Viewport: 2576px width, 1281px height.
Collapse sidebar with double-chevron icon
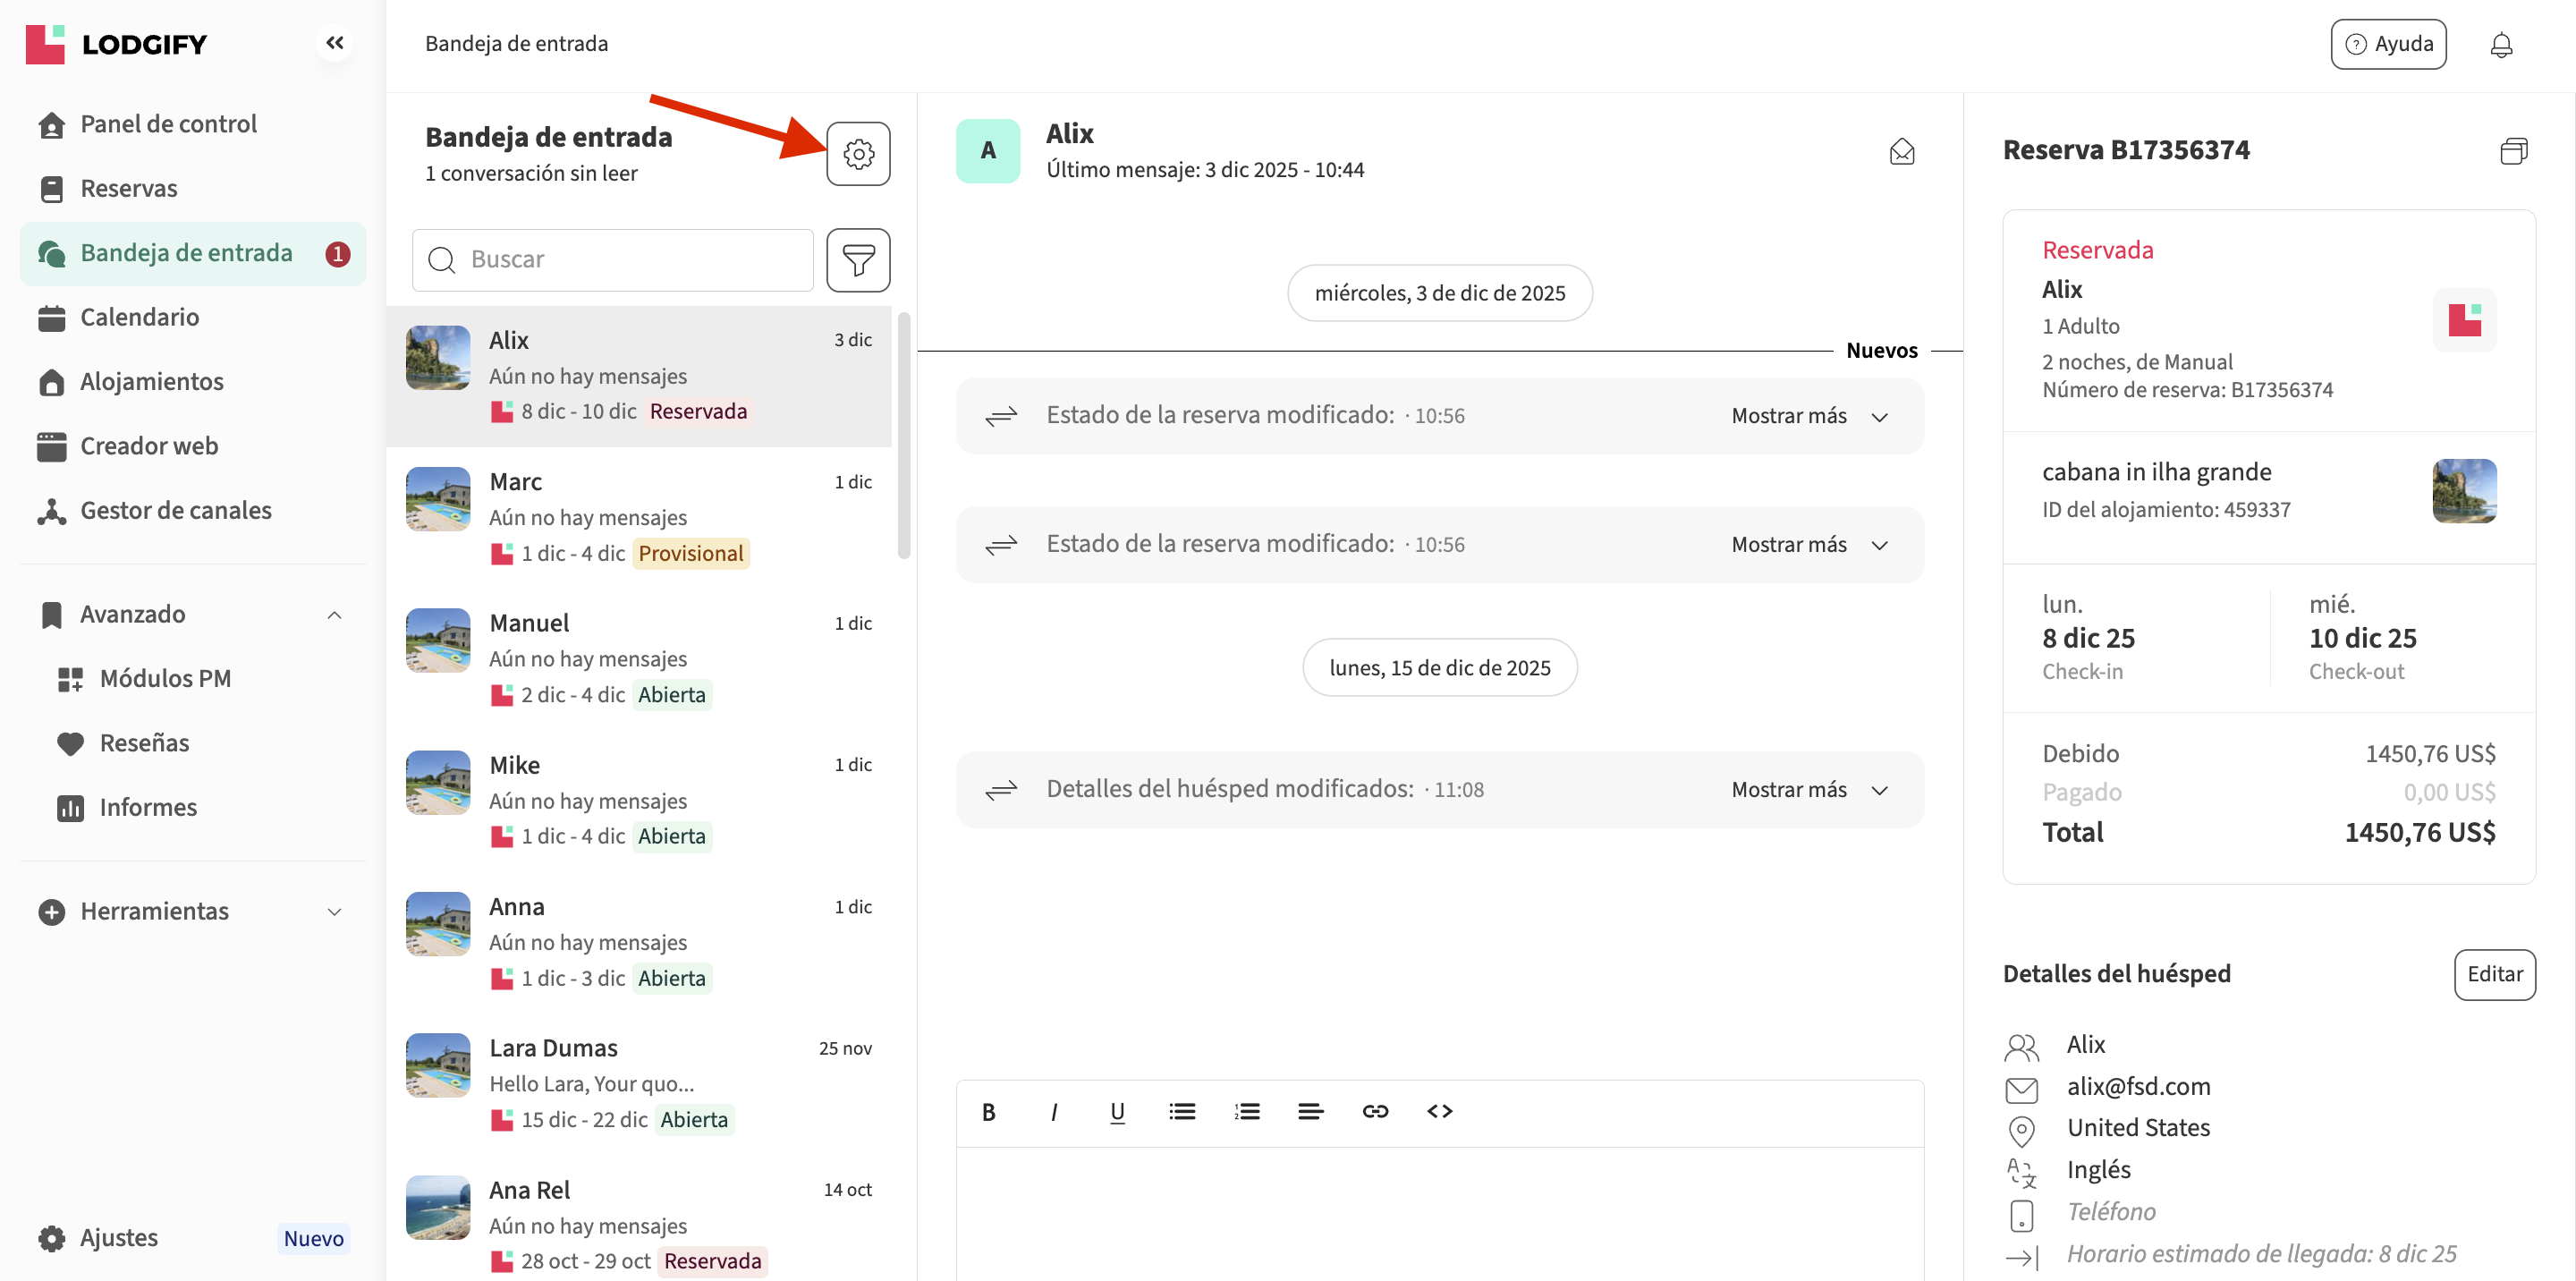pyautogui.click(x=334, y=42)
